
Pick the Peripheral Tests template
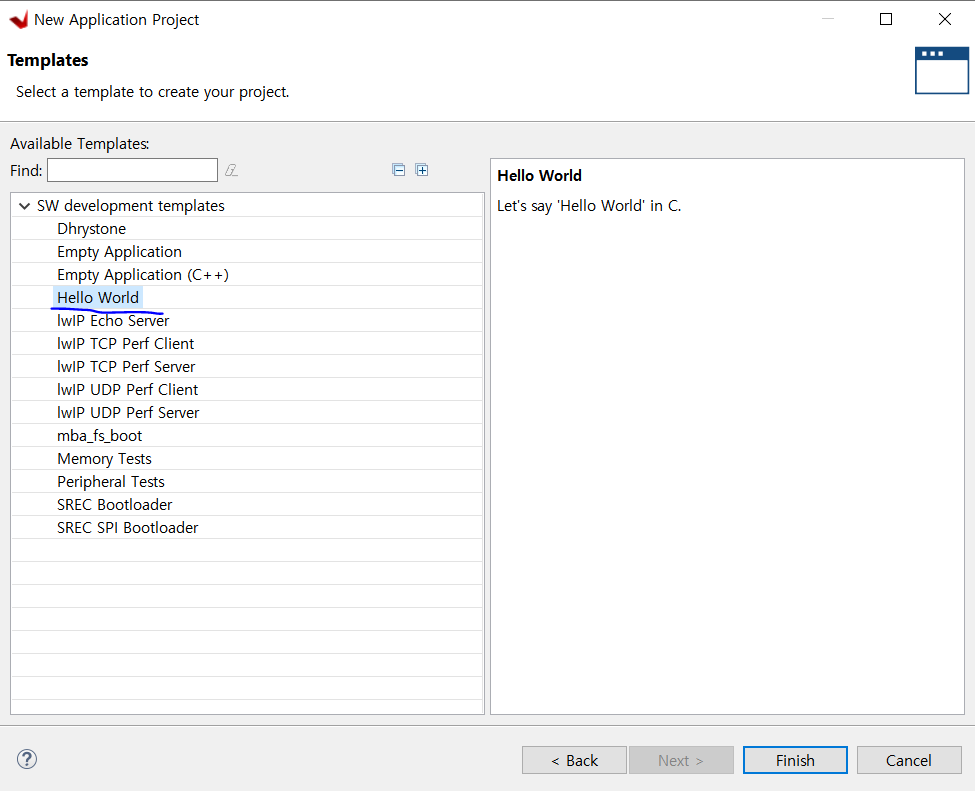111,482
